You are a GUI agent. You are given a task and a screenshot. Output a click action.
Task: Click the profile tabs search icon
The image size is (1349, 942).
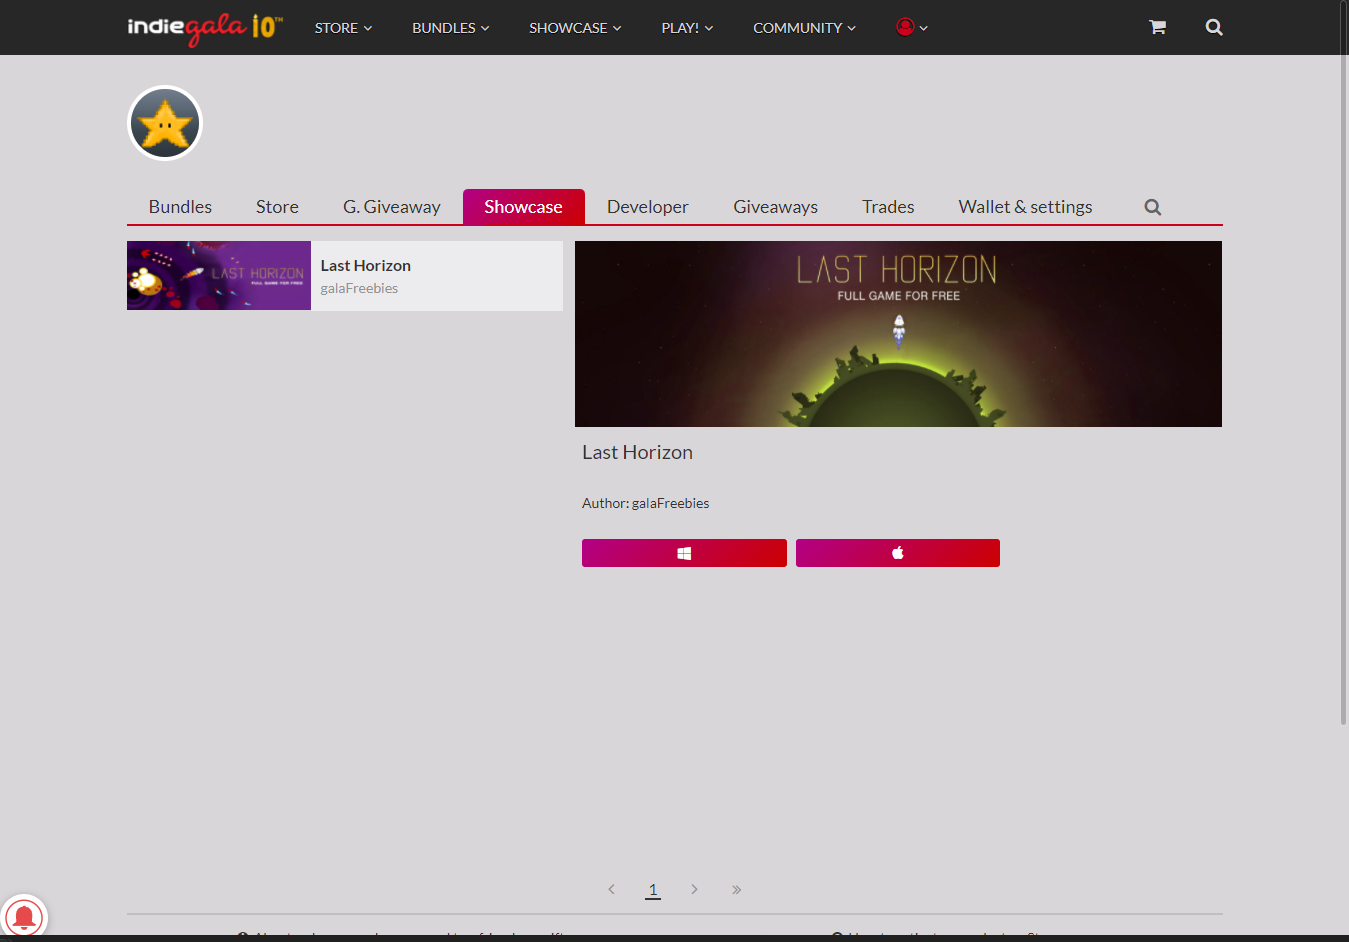pos(1153,207)
